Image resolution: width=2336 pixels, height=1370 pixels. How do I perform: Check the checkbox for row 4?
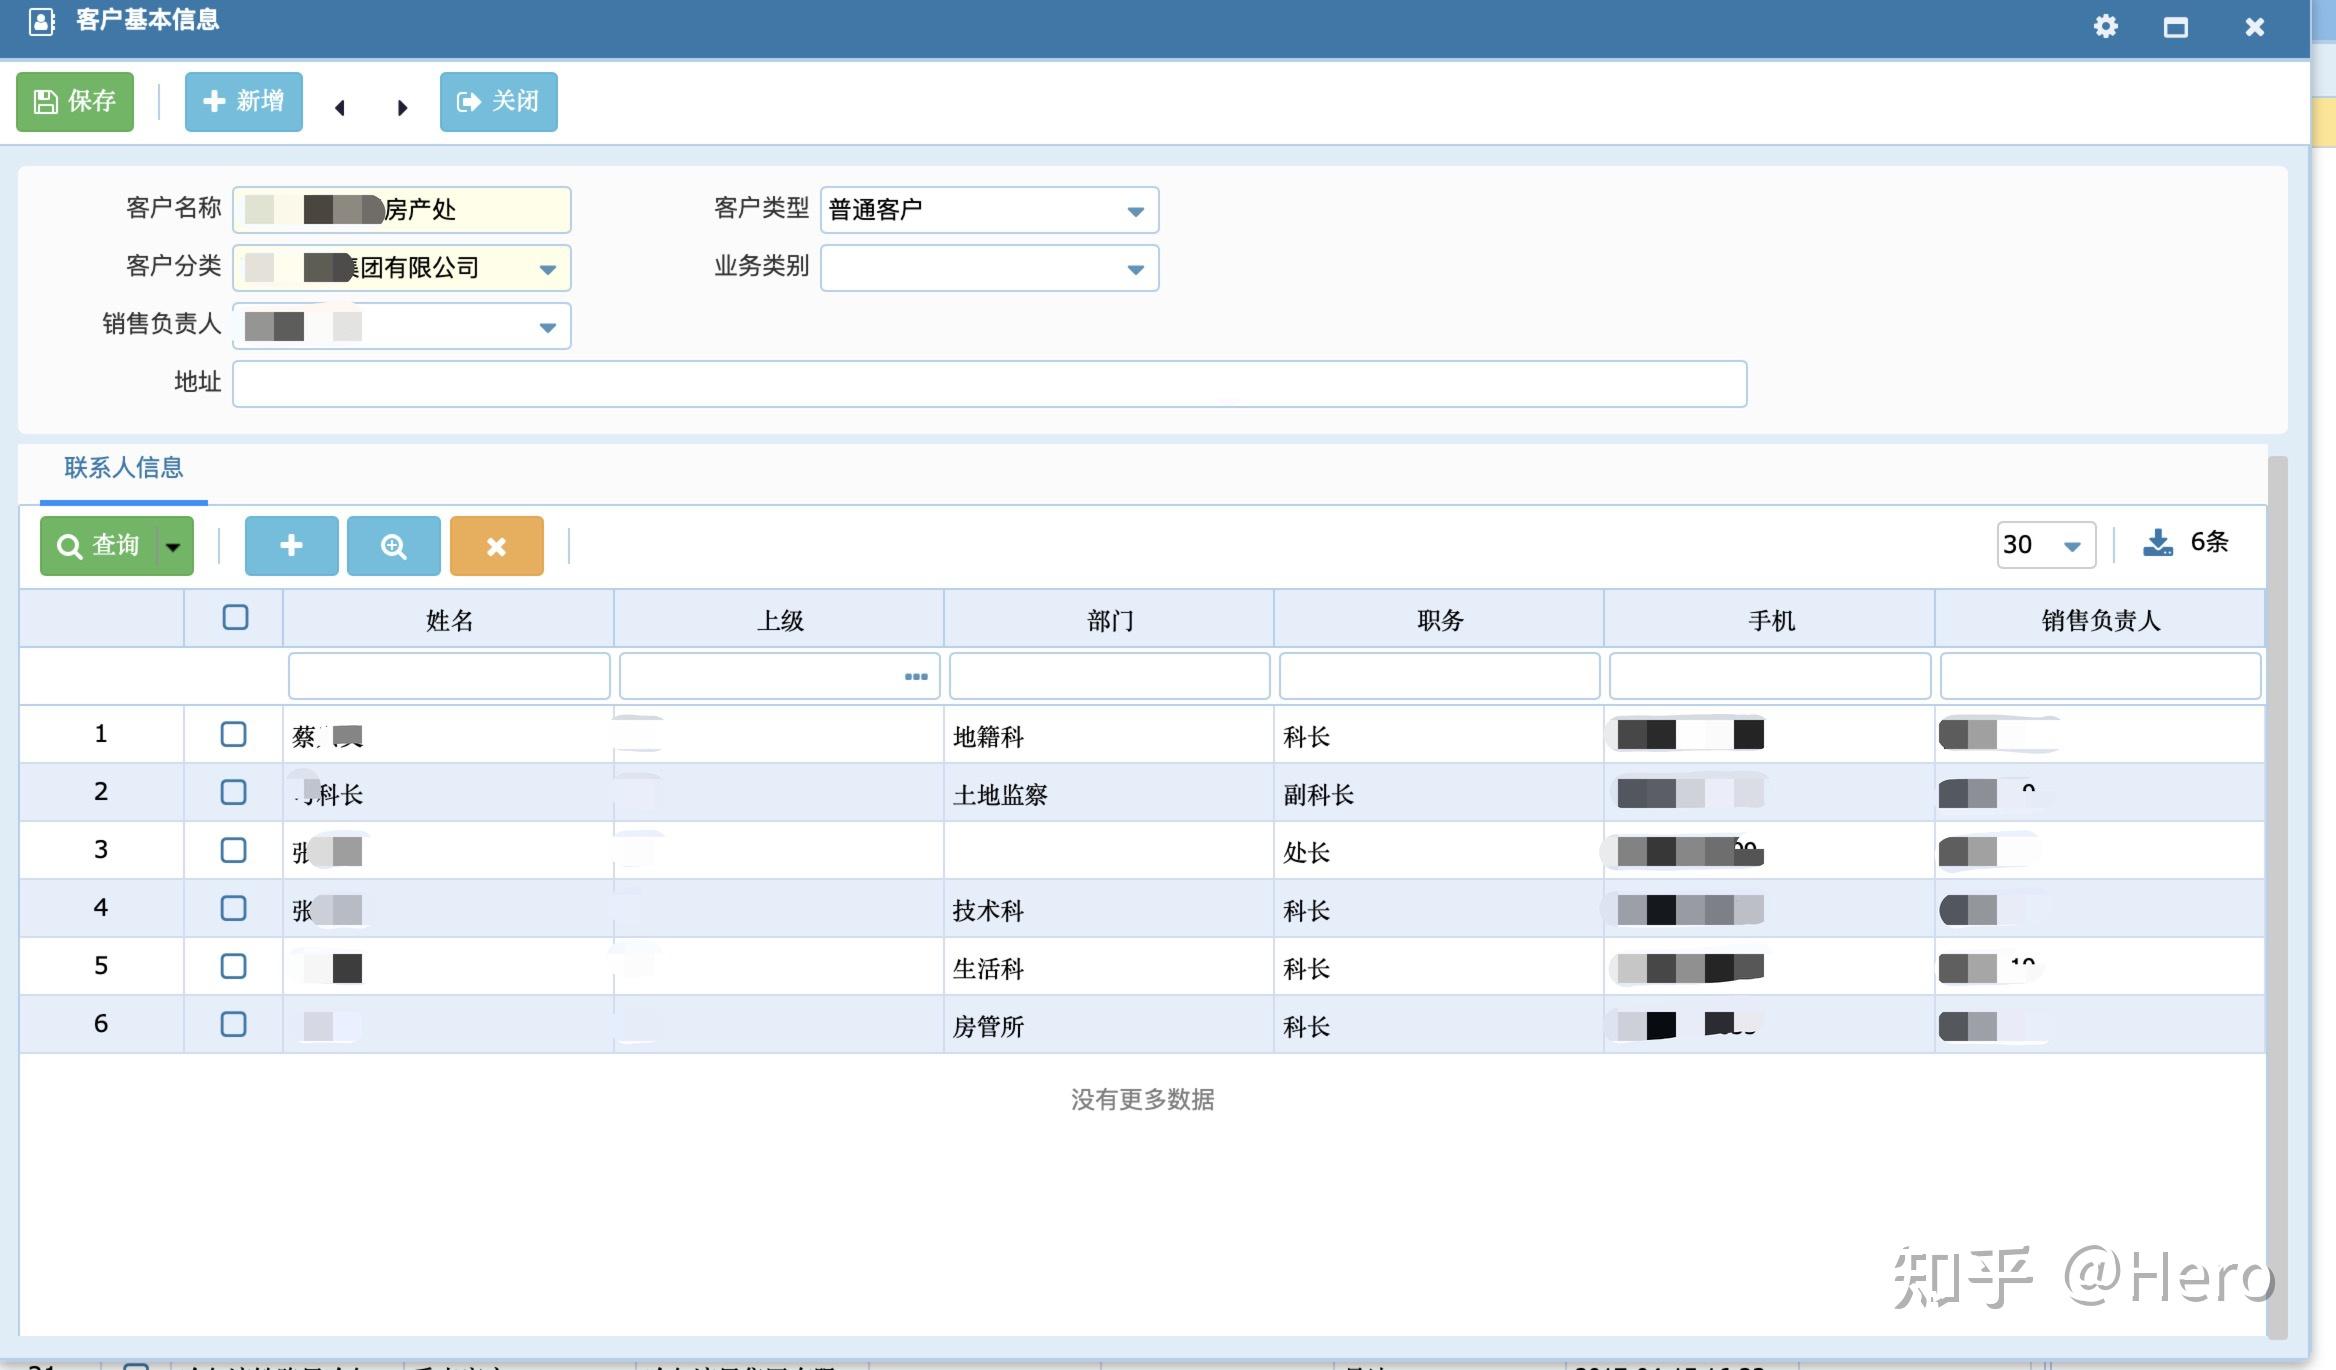pos(233,908)
